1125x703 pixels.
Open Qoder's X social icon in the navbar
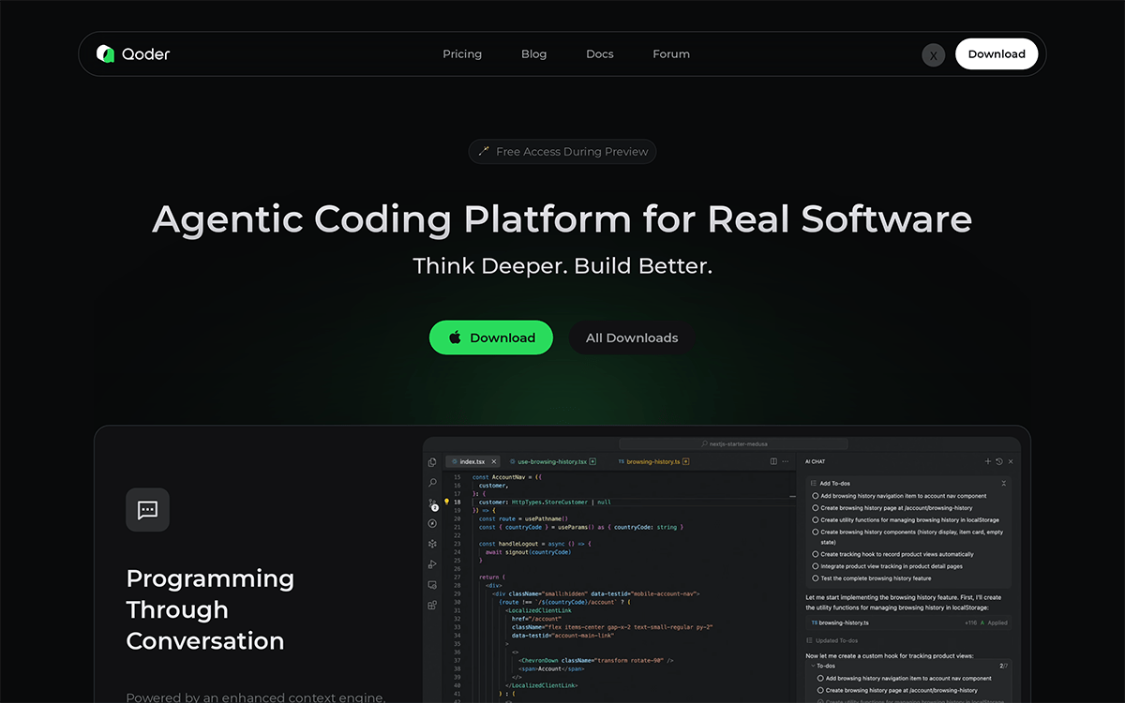coord(933,54)
